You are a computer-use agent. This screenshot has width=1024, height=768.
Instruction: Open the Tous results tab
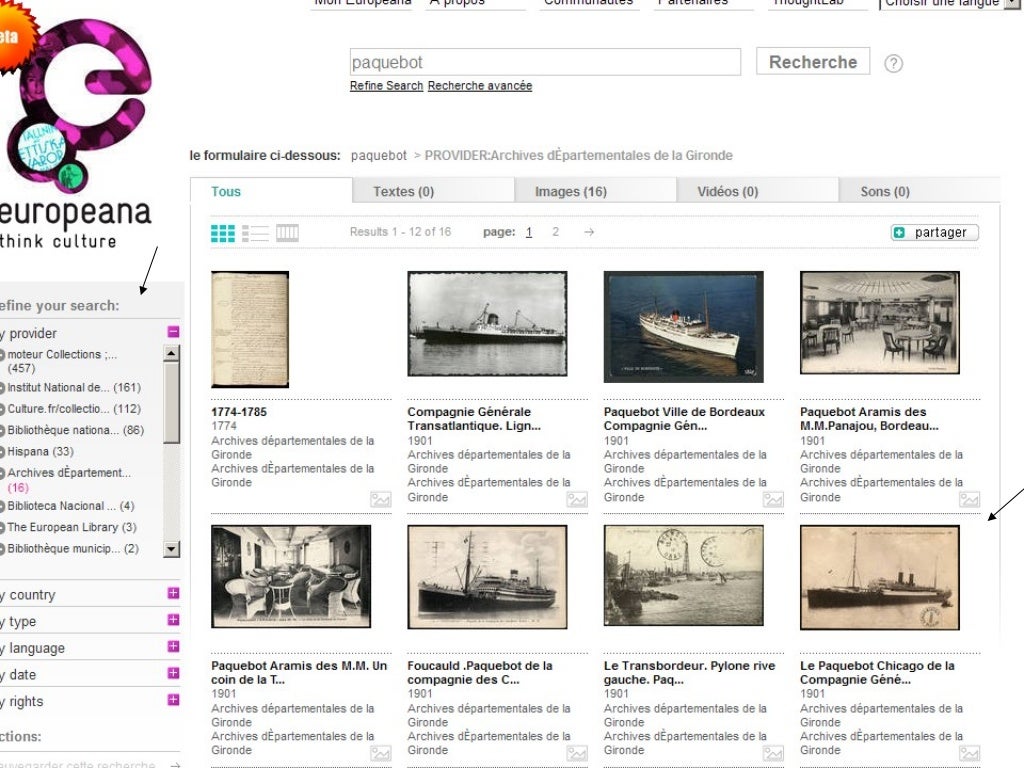click(x=271, y=191)
